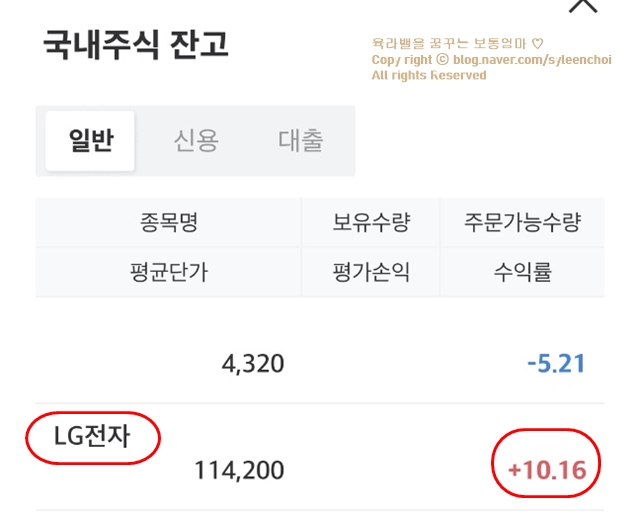Sort by the 보유수량 column header
Screen dimensions: 640x515
pos(371,223)
